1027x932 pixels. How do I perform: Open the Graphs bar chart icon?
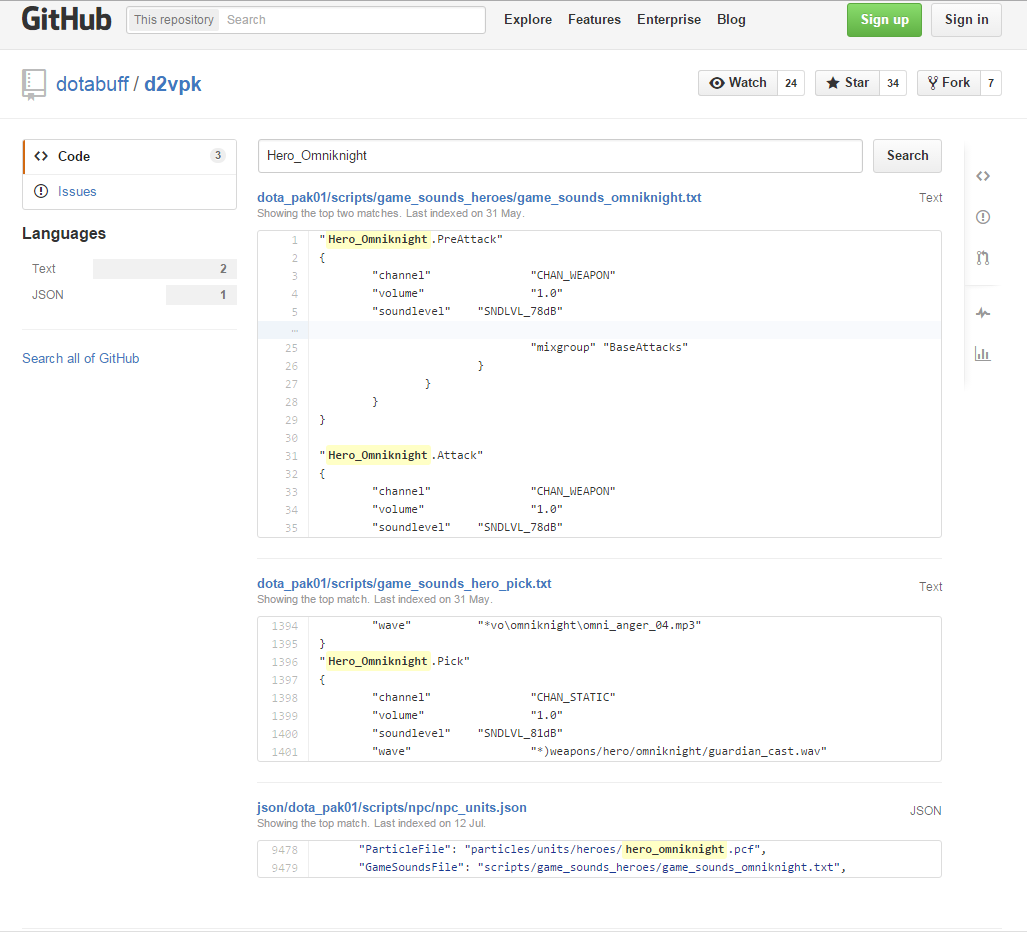point(982,353)
